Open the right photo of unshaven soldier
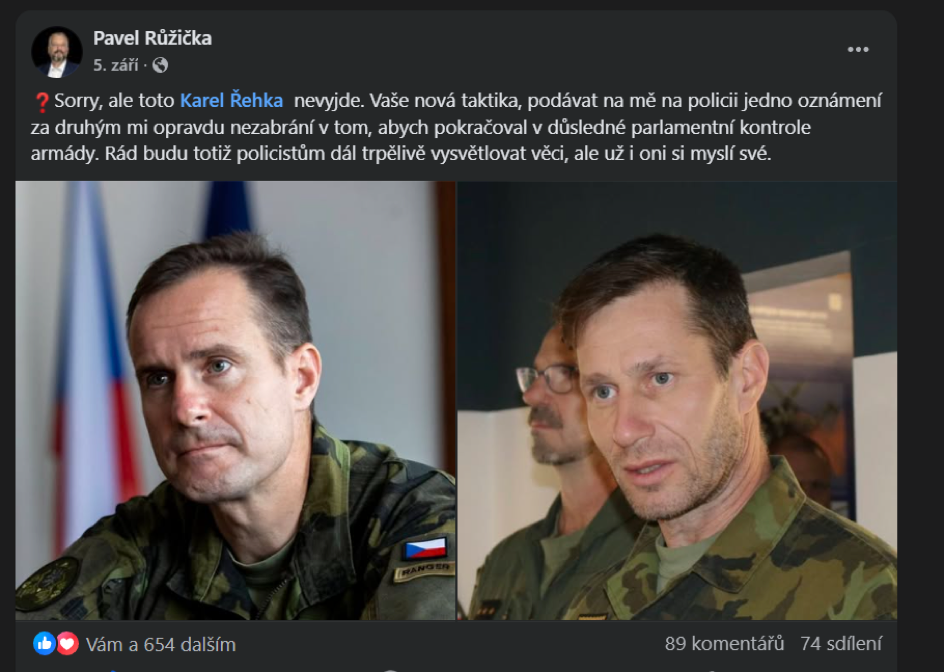The height and width of the screenshot is (672, 944). [677, 400]
